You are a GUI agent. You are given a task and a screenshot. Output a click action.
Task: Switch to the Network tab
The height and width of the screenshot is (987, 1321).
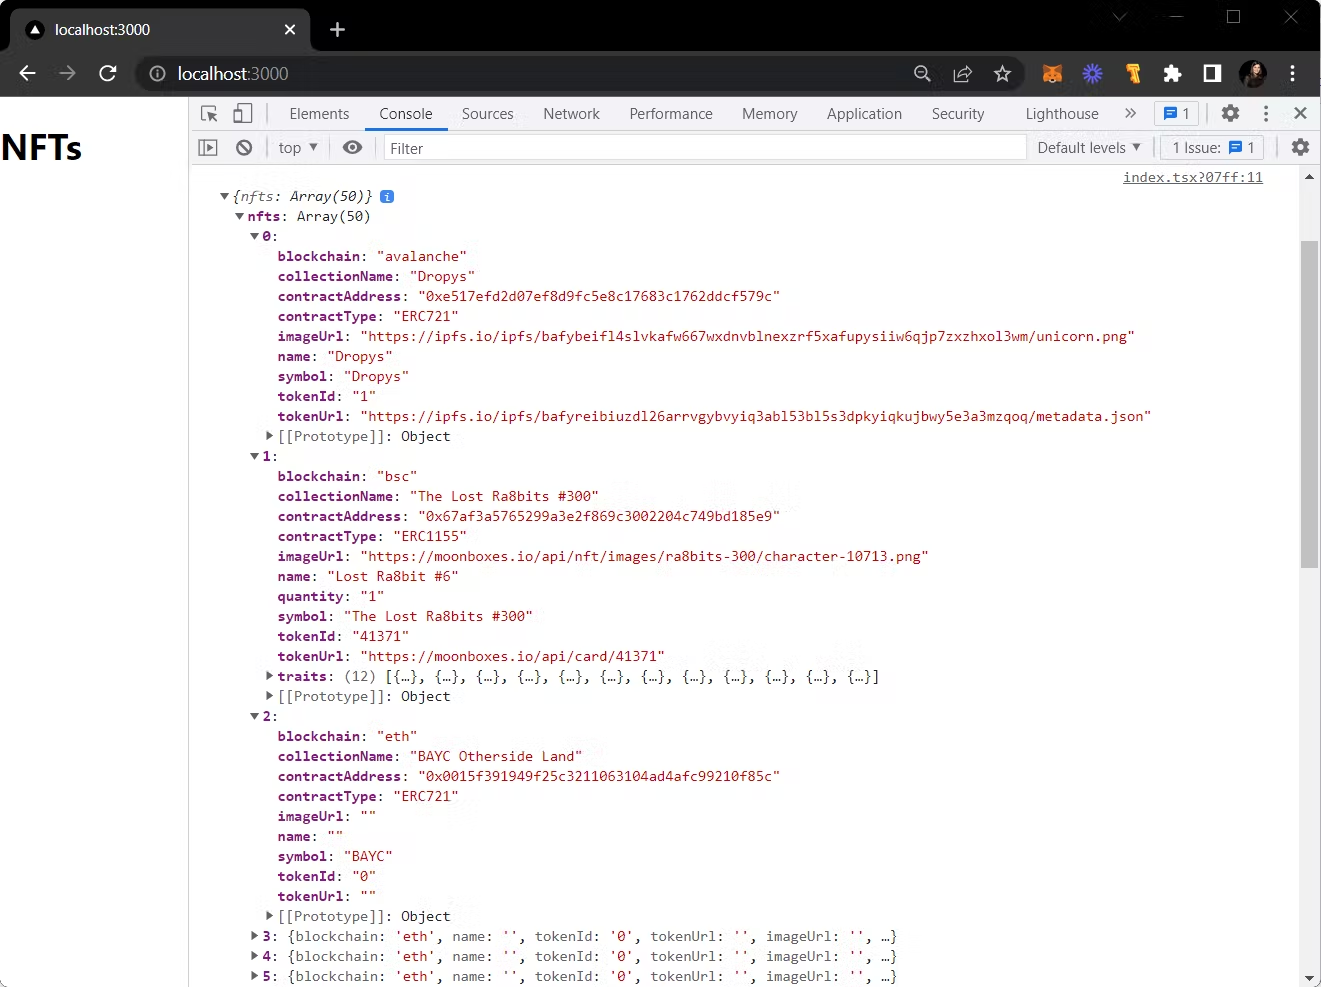pyautogui.click(x=571, y=114)
